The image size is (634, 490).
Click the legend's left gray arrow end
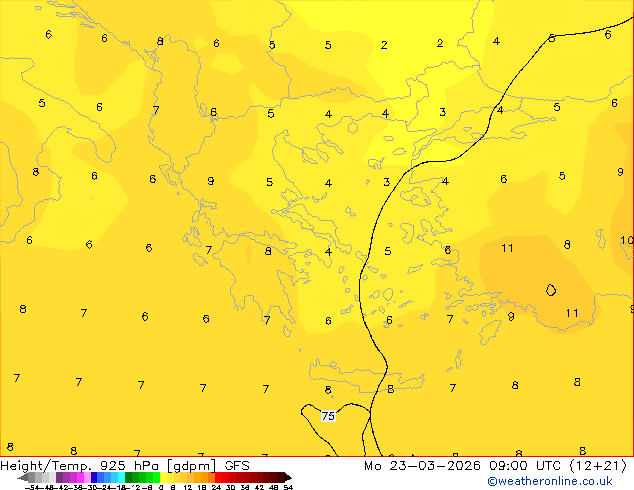[x=23, y=478]
